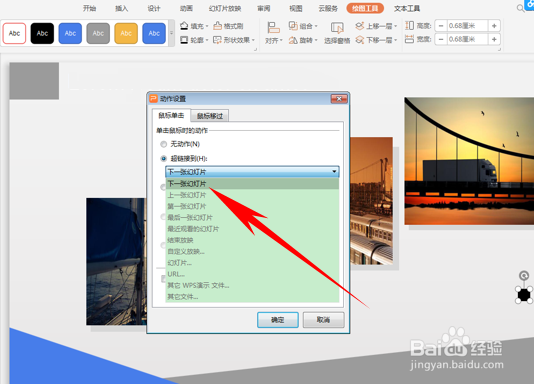Open the 开始 ribbon tab
This screenshot has height=384, width=535.
tap(89, 8)
